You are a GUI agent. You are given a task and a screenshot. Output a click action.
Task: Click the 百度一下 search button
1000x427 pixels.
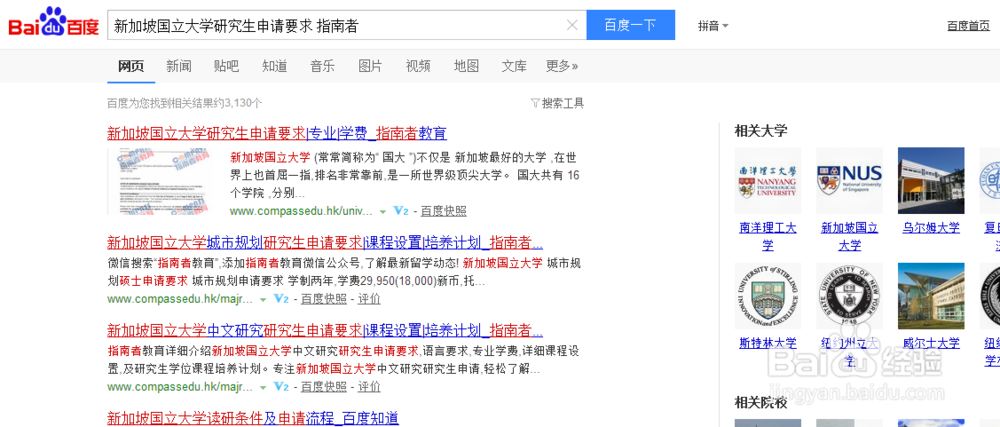point(630,25)
